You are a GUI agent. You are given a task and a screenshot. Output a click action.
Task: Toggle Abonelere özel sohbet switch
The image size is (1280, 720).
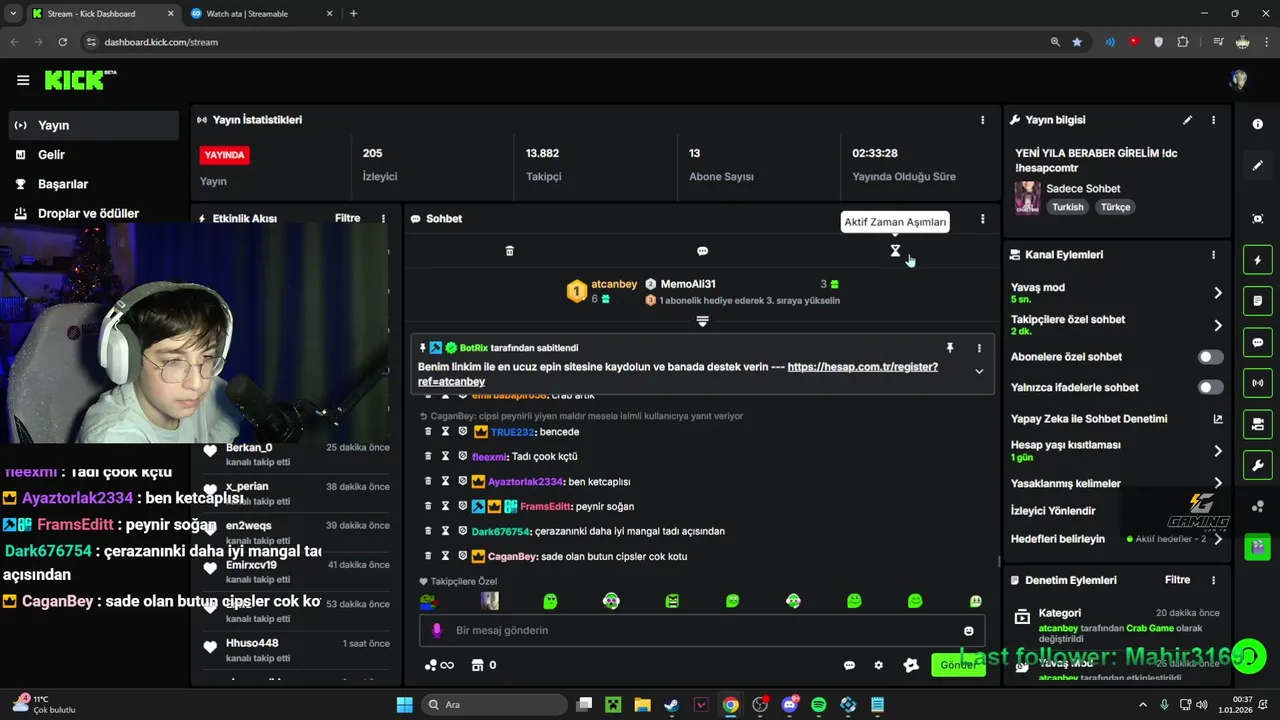pos(1210,357)
